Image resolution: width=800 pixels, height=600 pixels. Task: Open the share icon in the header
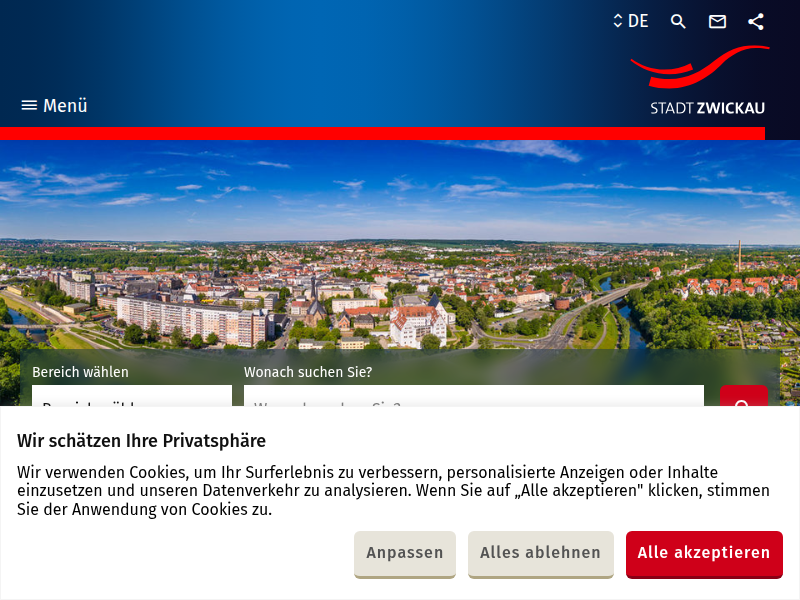tap(755, 21)
